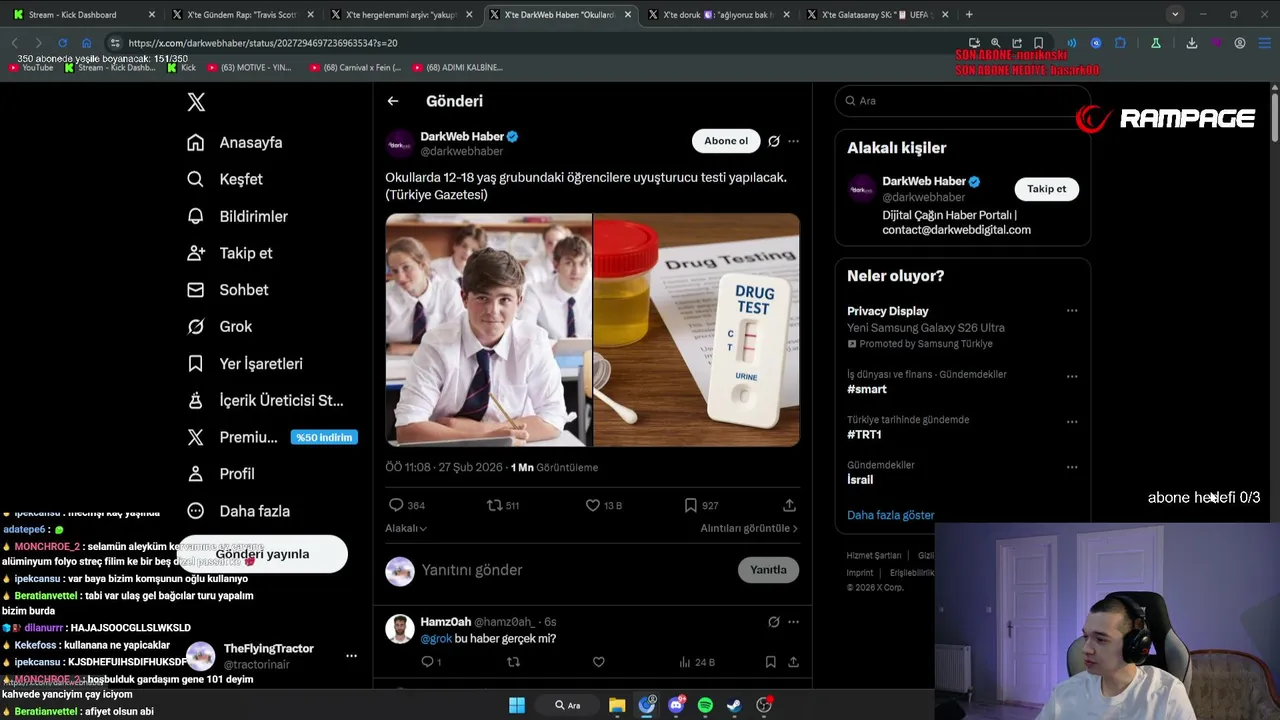Viewport: 1280px width, 720px height.
Task: Open a new browser tab
Action: coord(969,15)
